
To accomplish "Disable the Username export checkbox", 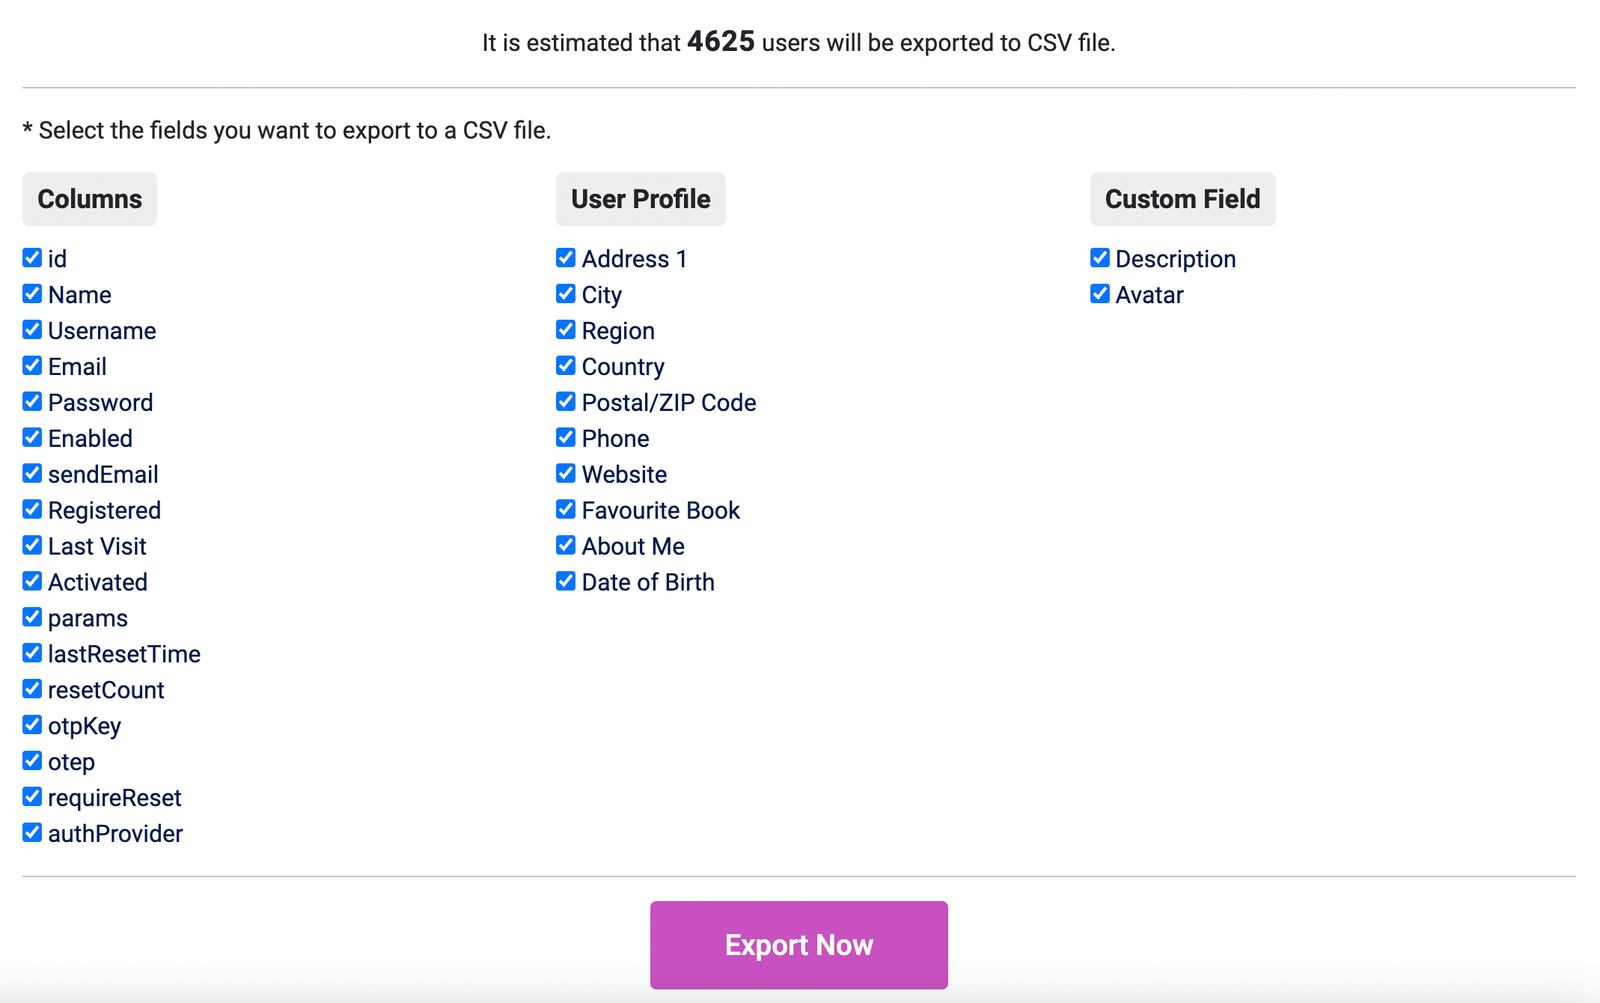I will pos(31,329).
